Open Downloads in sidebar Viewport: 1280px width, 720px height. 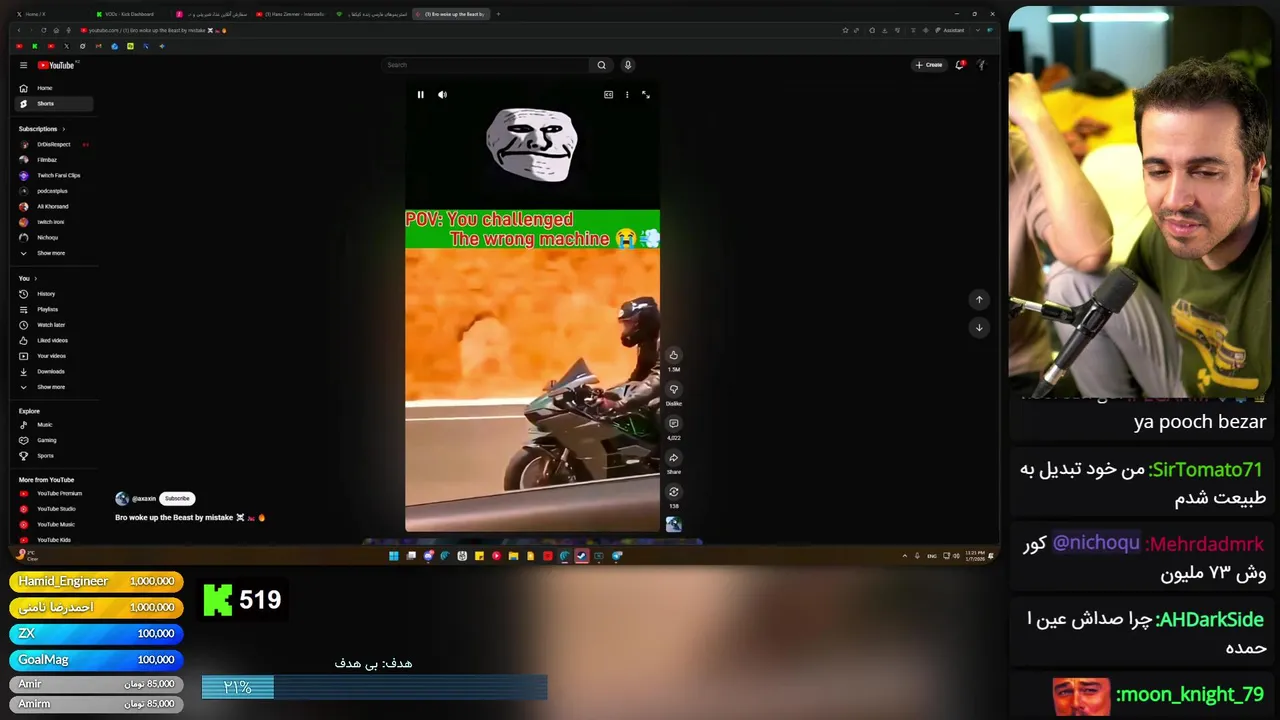pos(55,371)
